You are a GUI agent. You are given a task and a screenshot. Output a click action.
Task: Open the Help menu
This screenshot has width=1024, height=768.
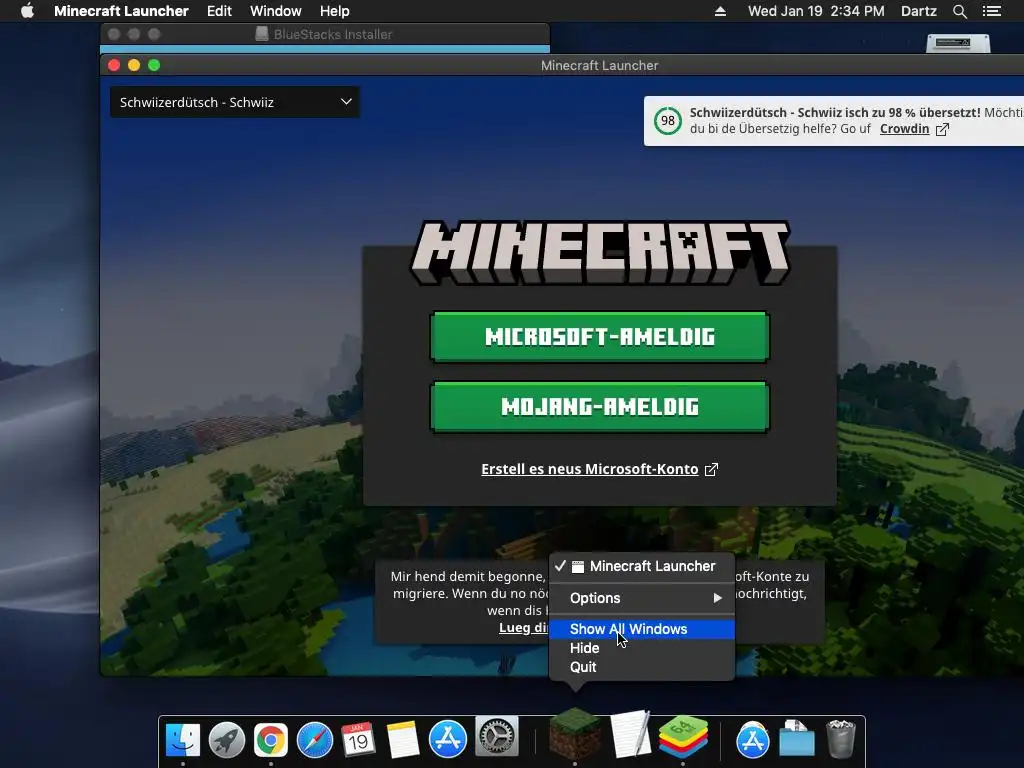(334, 11)
